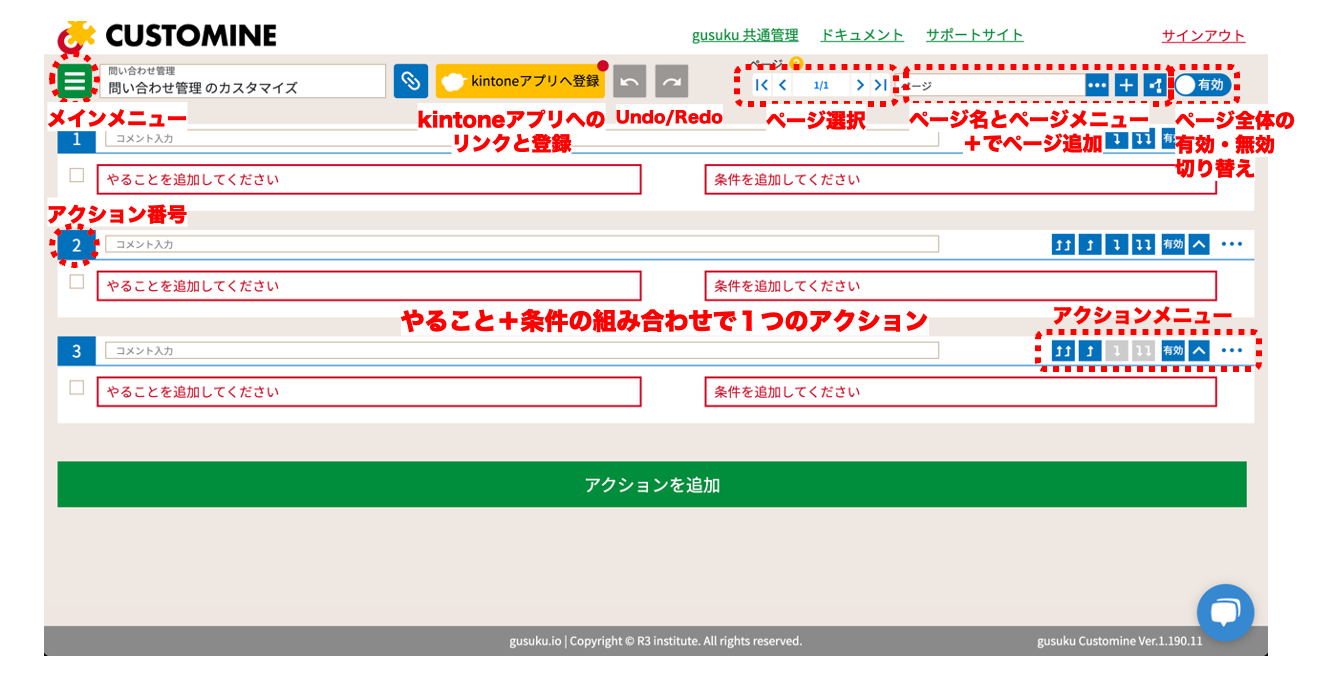Move action 2 down one position
This screenshot has width=1338, height=689.
[x=1117, y=244]
